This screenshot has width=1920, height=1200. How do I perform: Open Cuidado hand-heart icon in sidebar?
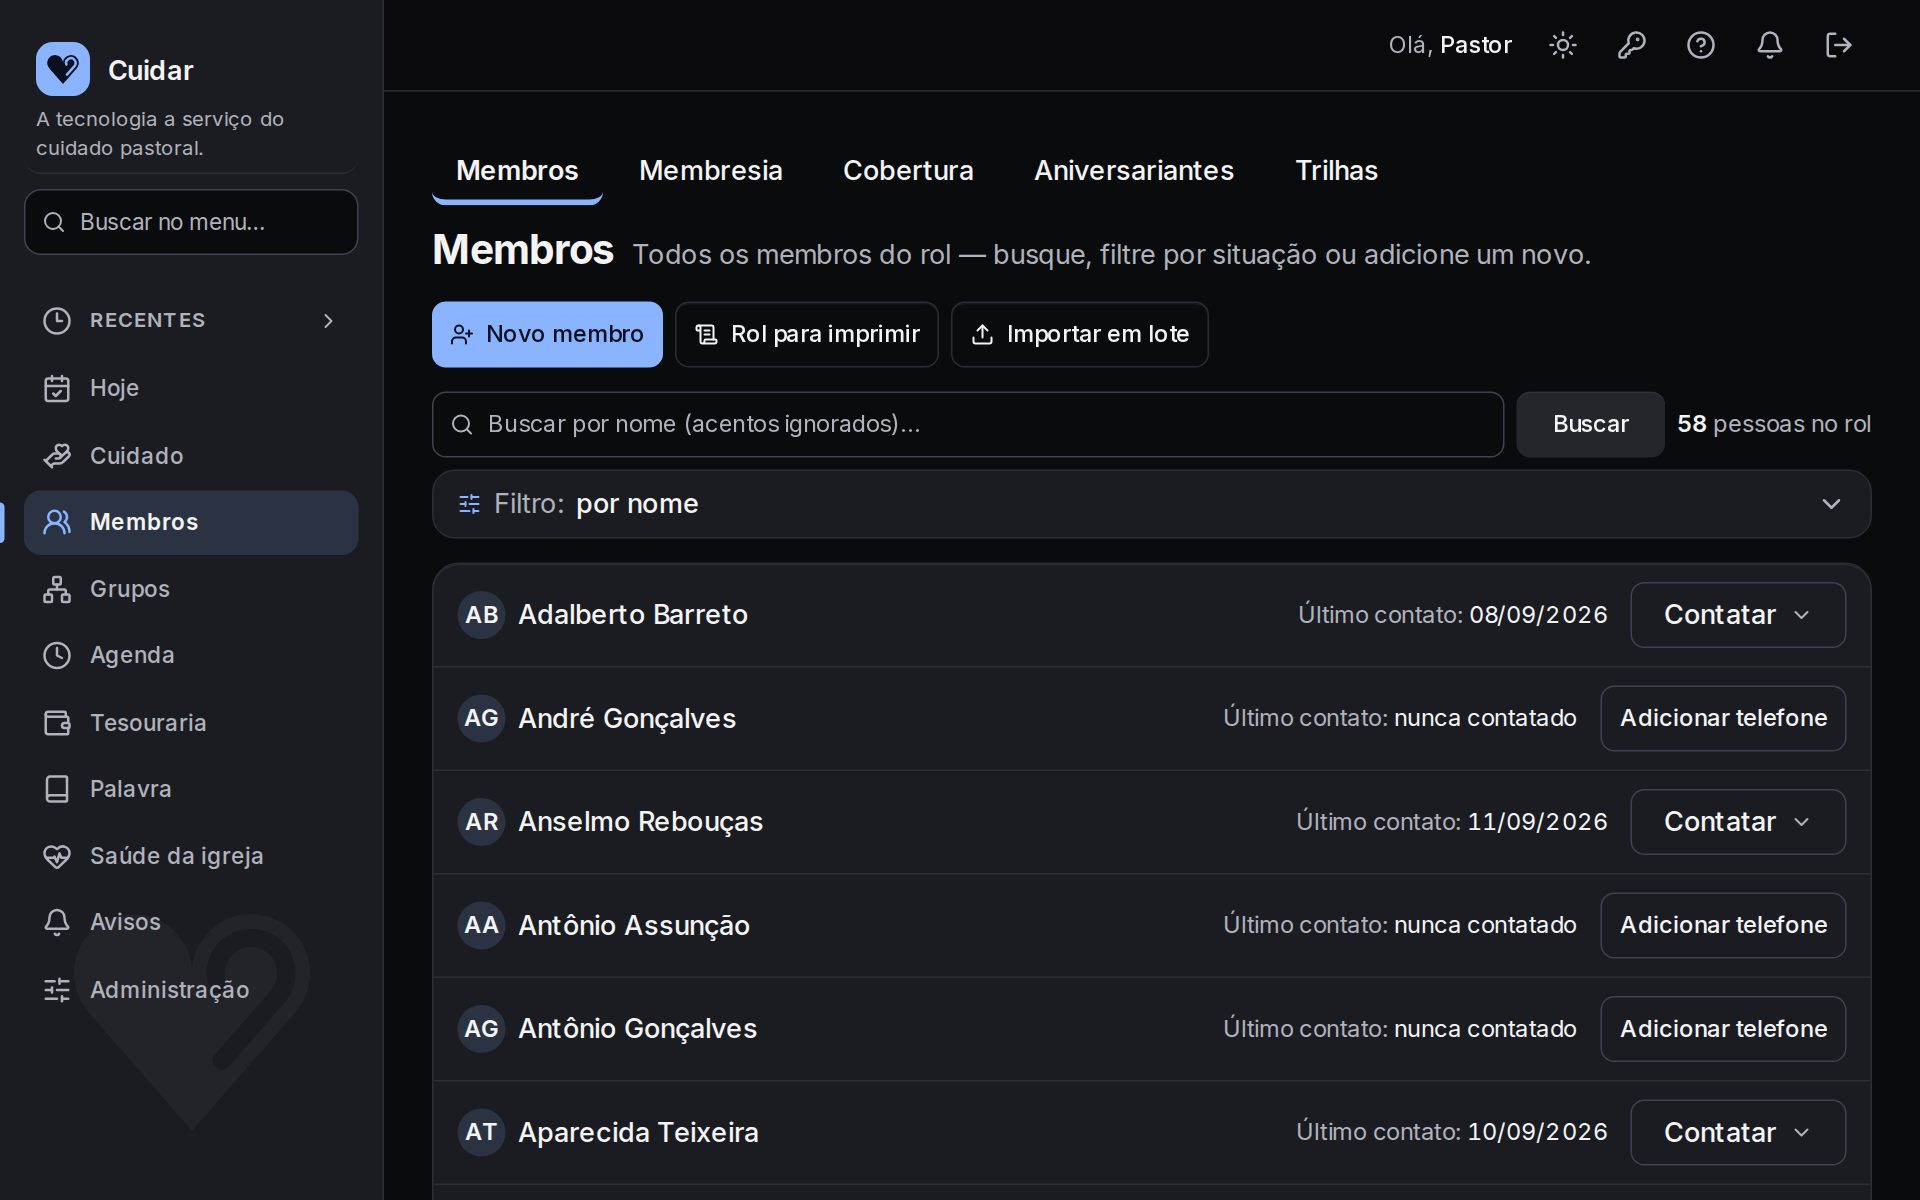[x=57, y=456]
